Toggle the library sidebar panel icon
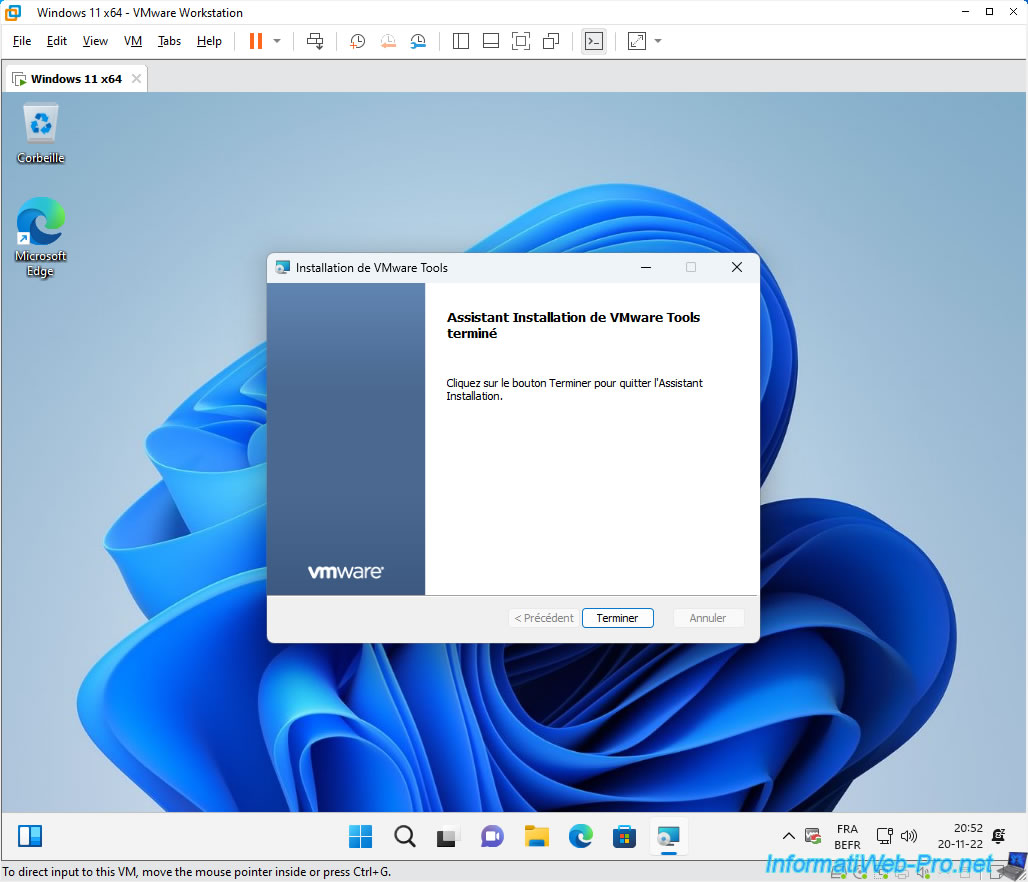The height and width of the screenshot is (882, 1028). pyautogui.click(x=461, y=41)
